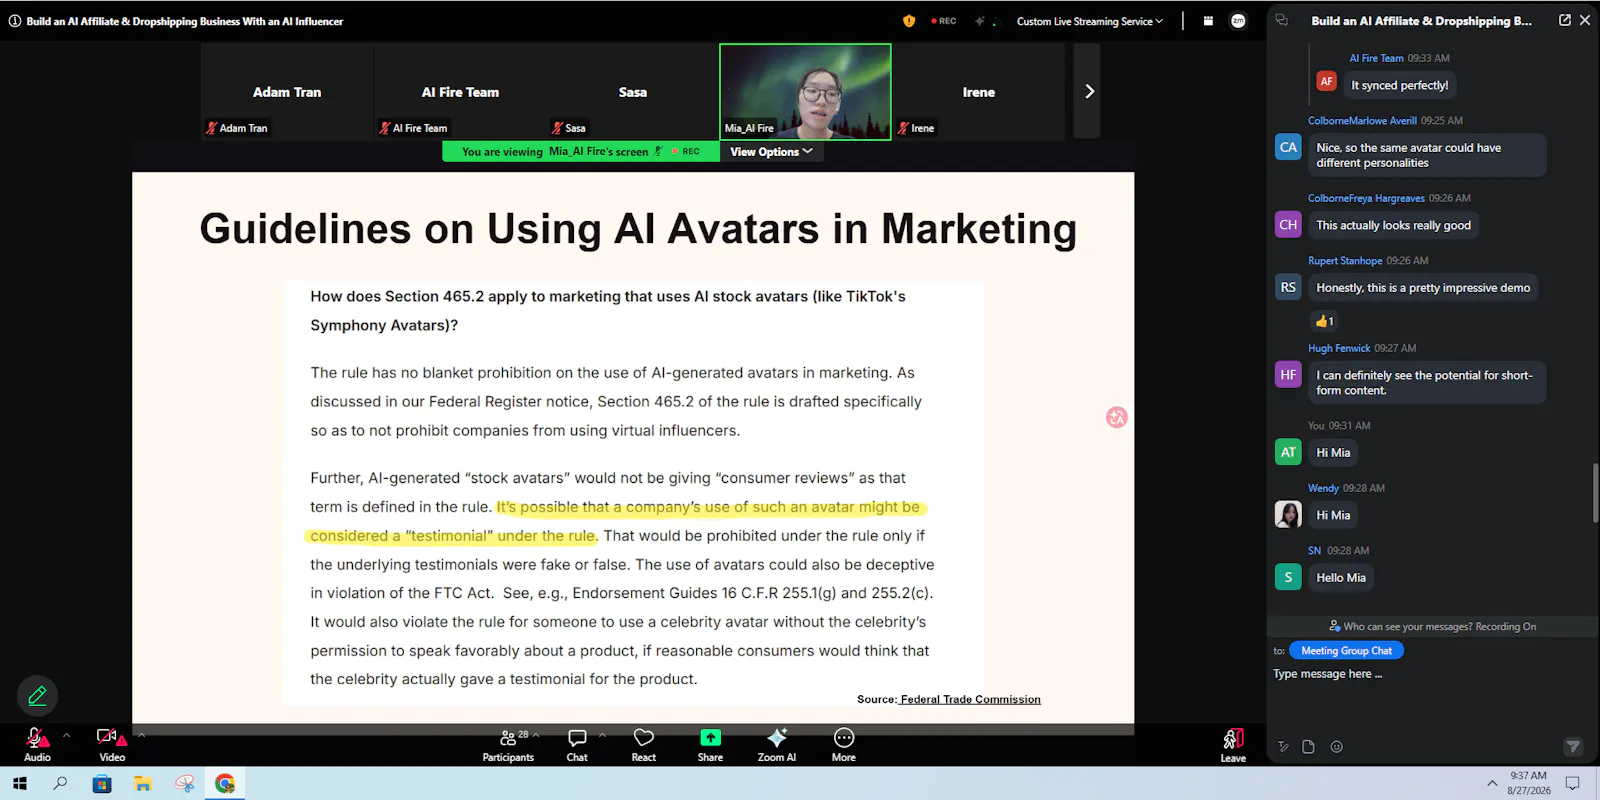Open File Explorer from taskbar

(x=142, y=784)
